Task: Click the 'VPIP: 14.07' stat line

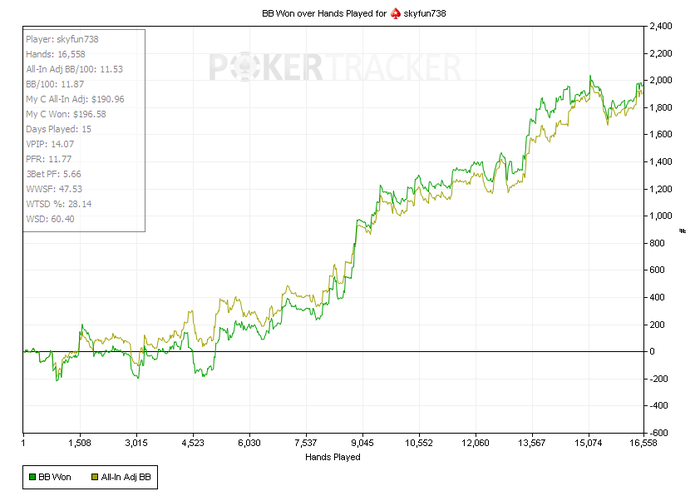Action: [x=50, y=144]
